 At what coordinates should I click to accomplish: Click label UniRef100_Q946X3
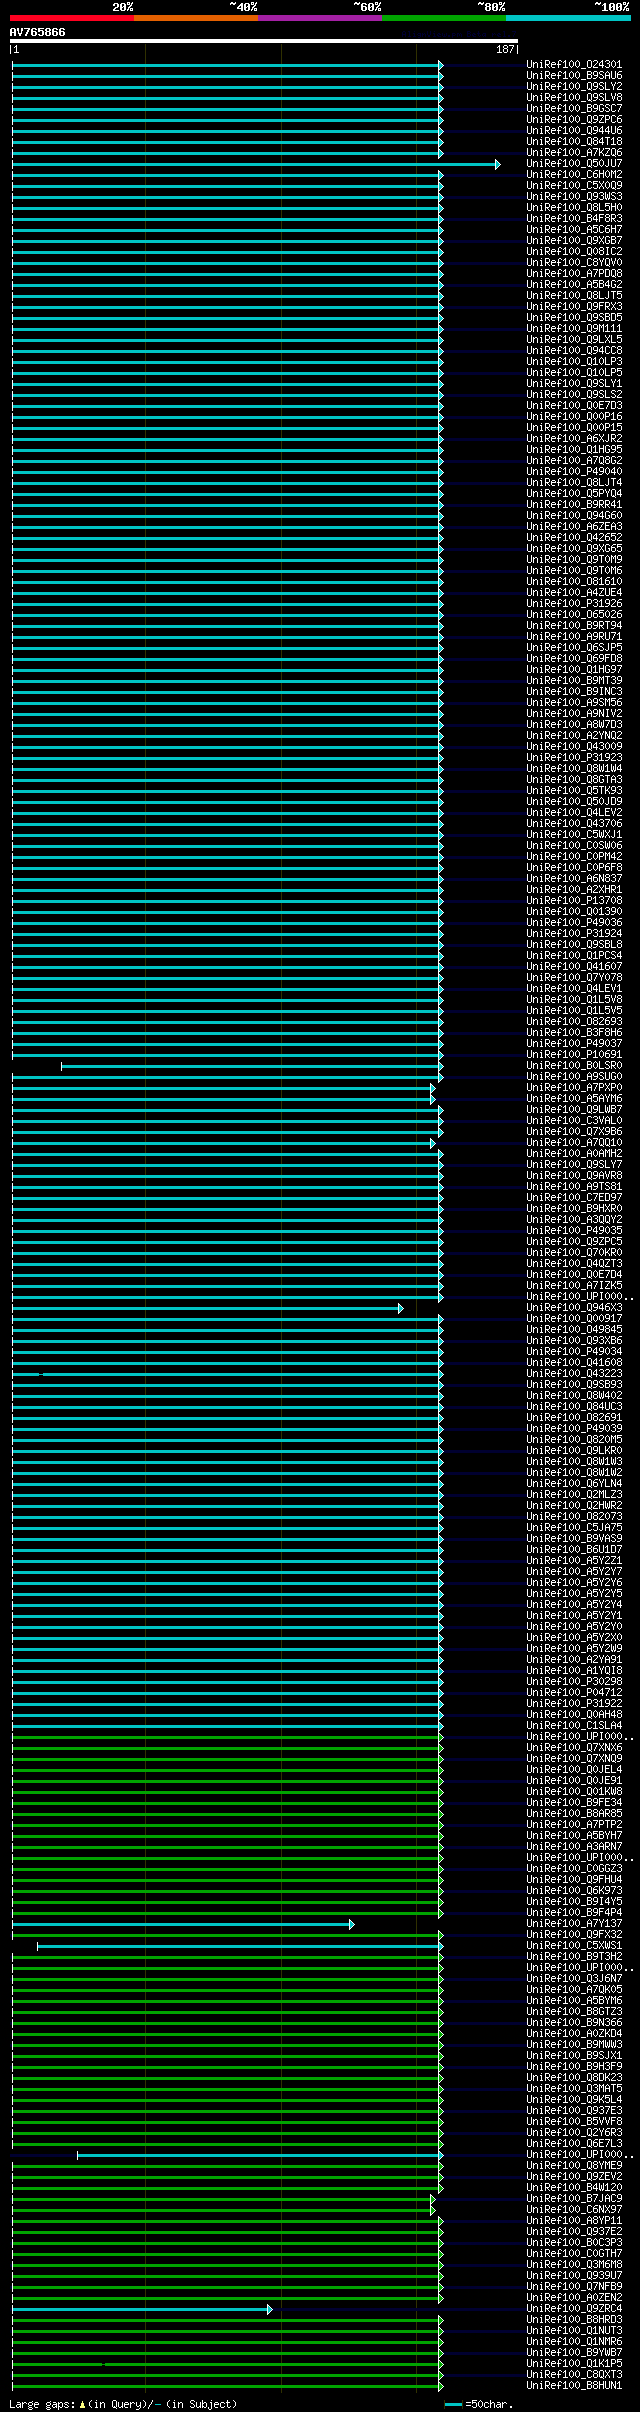(574, 1307)
